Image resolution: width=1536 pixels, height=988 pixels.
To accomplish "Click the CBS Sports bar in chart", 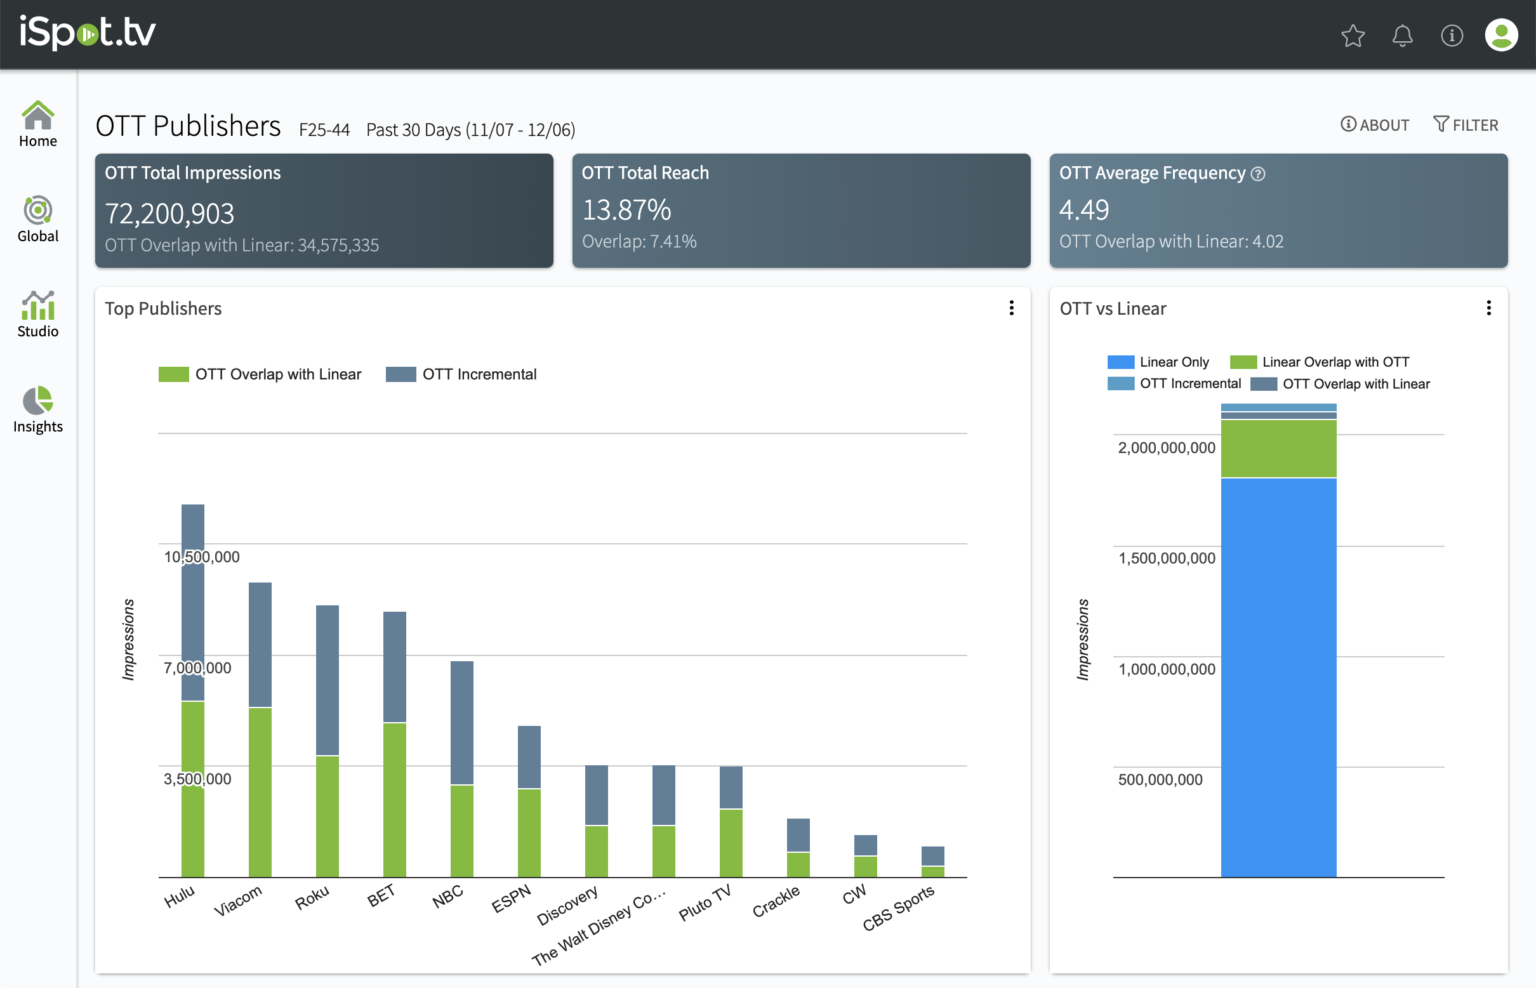I will pos(933,862).
